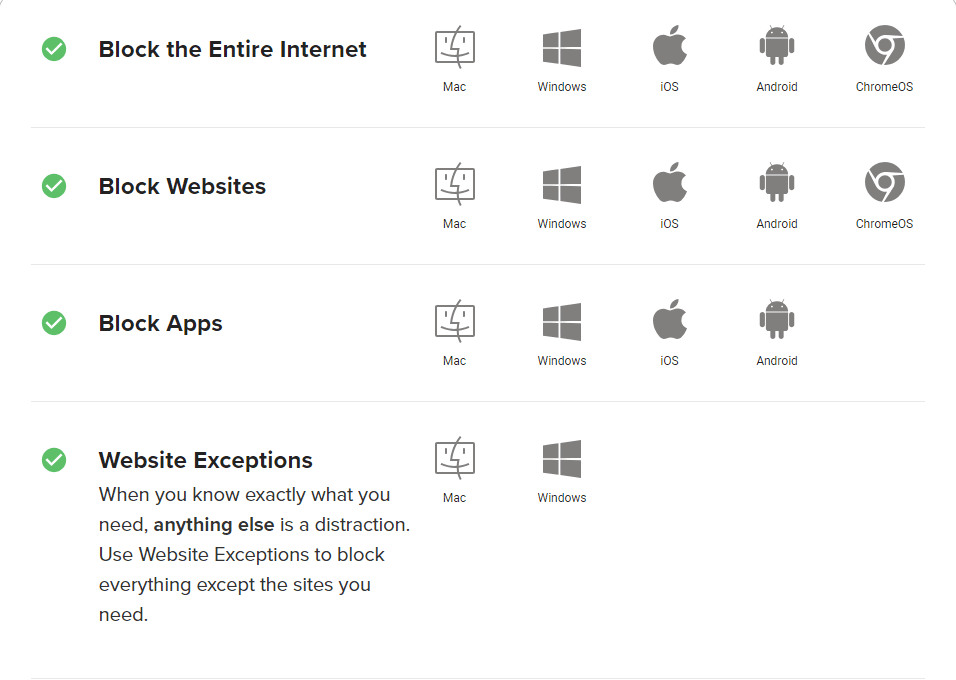The height and width of the screenshot is (680, 956).
Task: Click the Windows icon in Block Websites row
Action: [562, 185]
